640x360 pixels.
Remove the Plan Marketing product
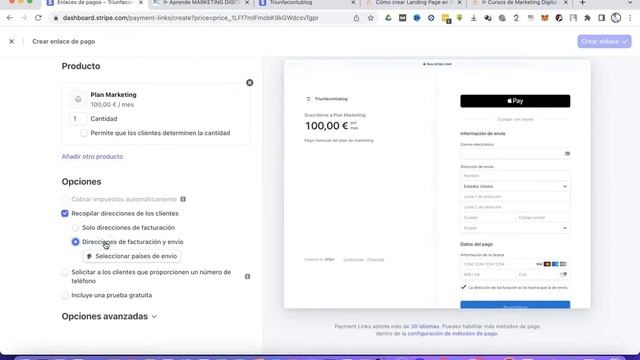249,83
